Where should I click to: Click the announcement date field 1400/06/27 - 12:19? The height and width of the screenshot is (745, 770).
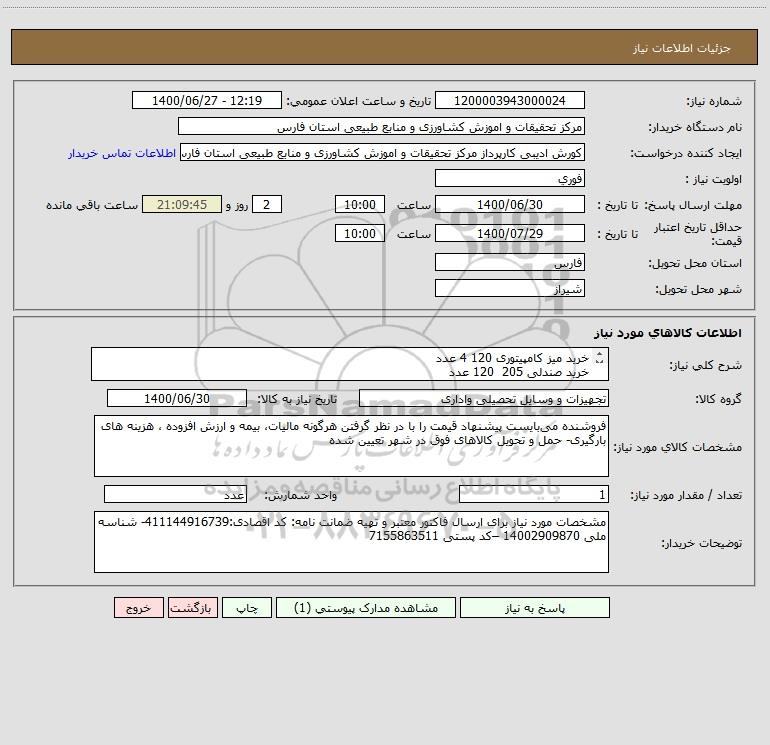point(207,100)
